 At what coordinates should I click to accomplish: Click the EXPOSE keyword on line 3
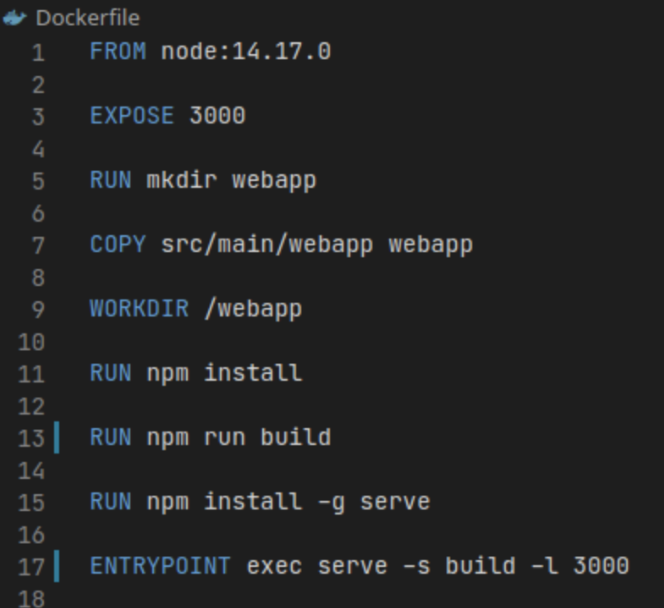point(132,116)
